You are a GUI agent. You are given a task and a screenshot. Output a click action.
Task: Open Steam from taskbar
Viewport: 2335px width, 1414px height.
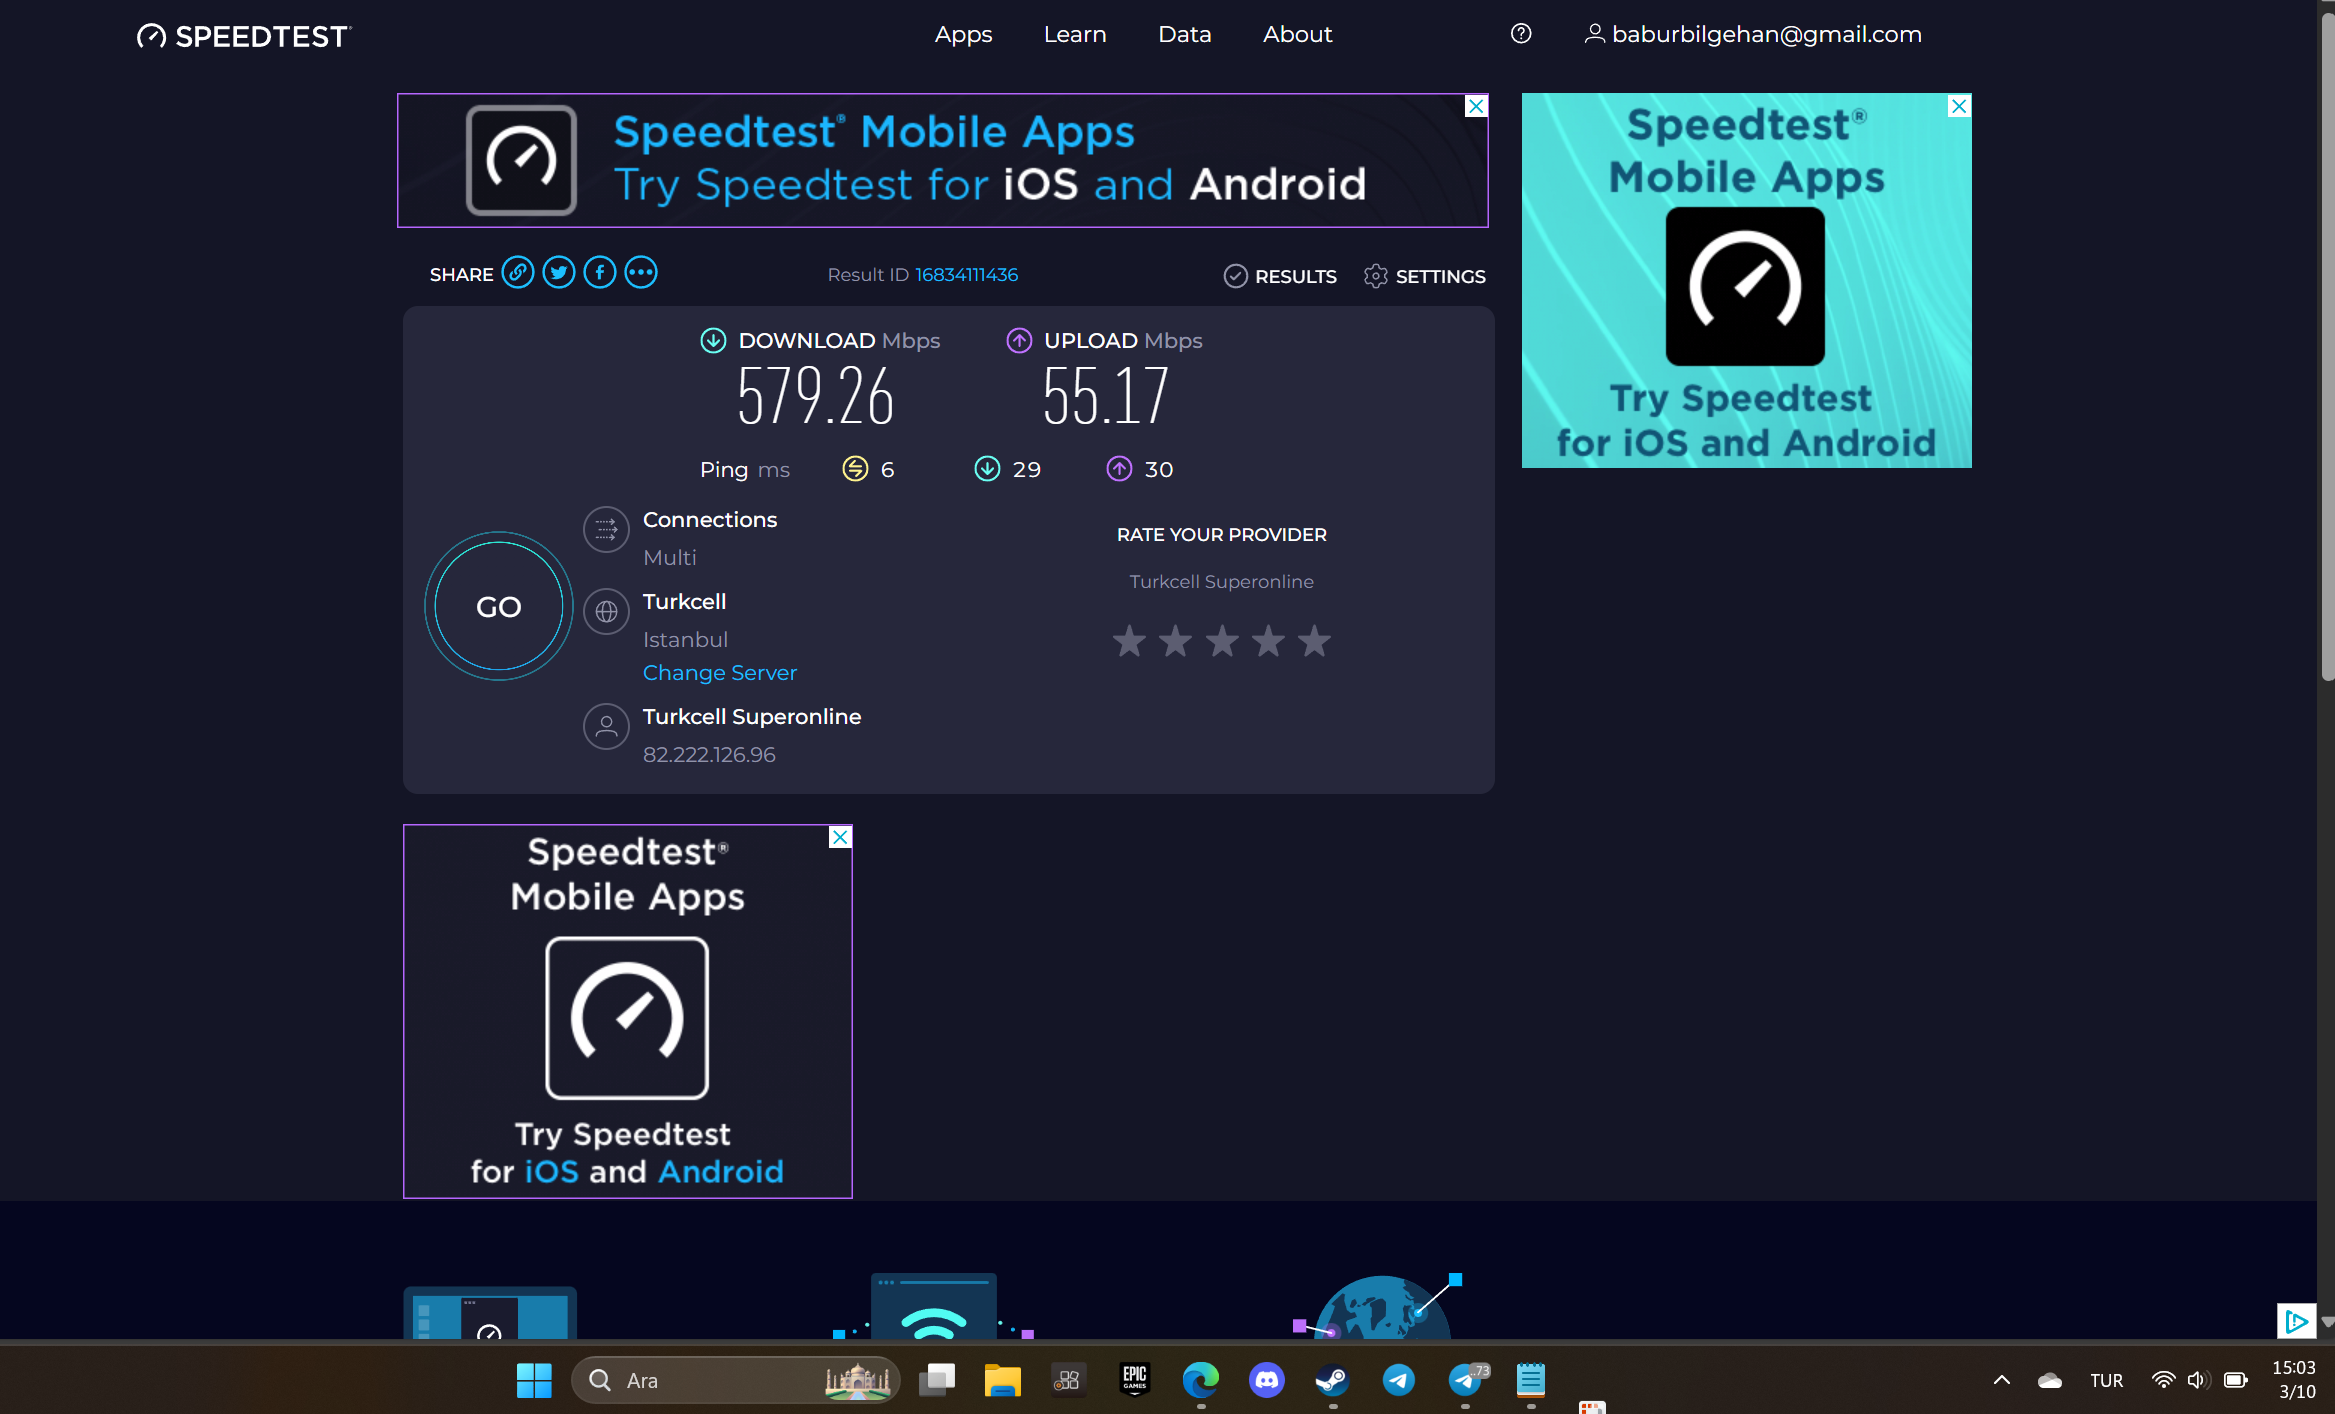[x=1332, y=1380]
